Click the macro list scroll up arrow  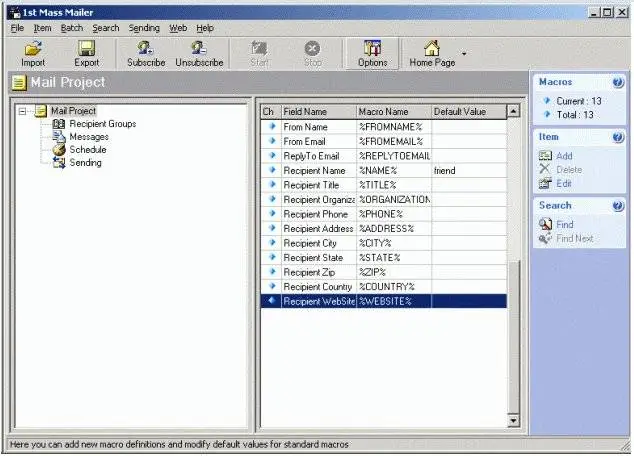513,111
